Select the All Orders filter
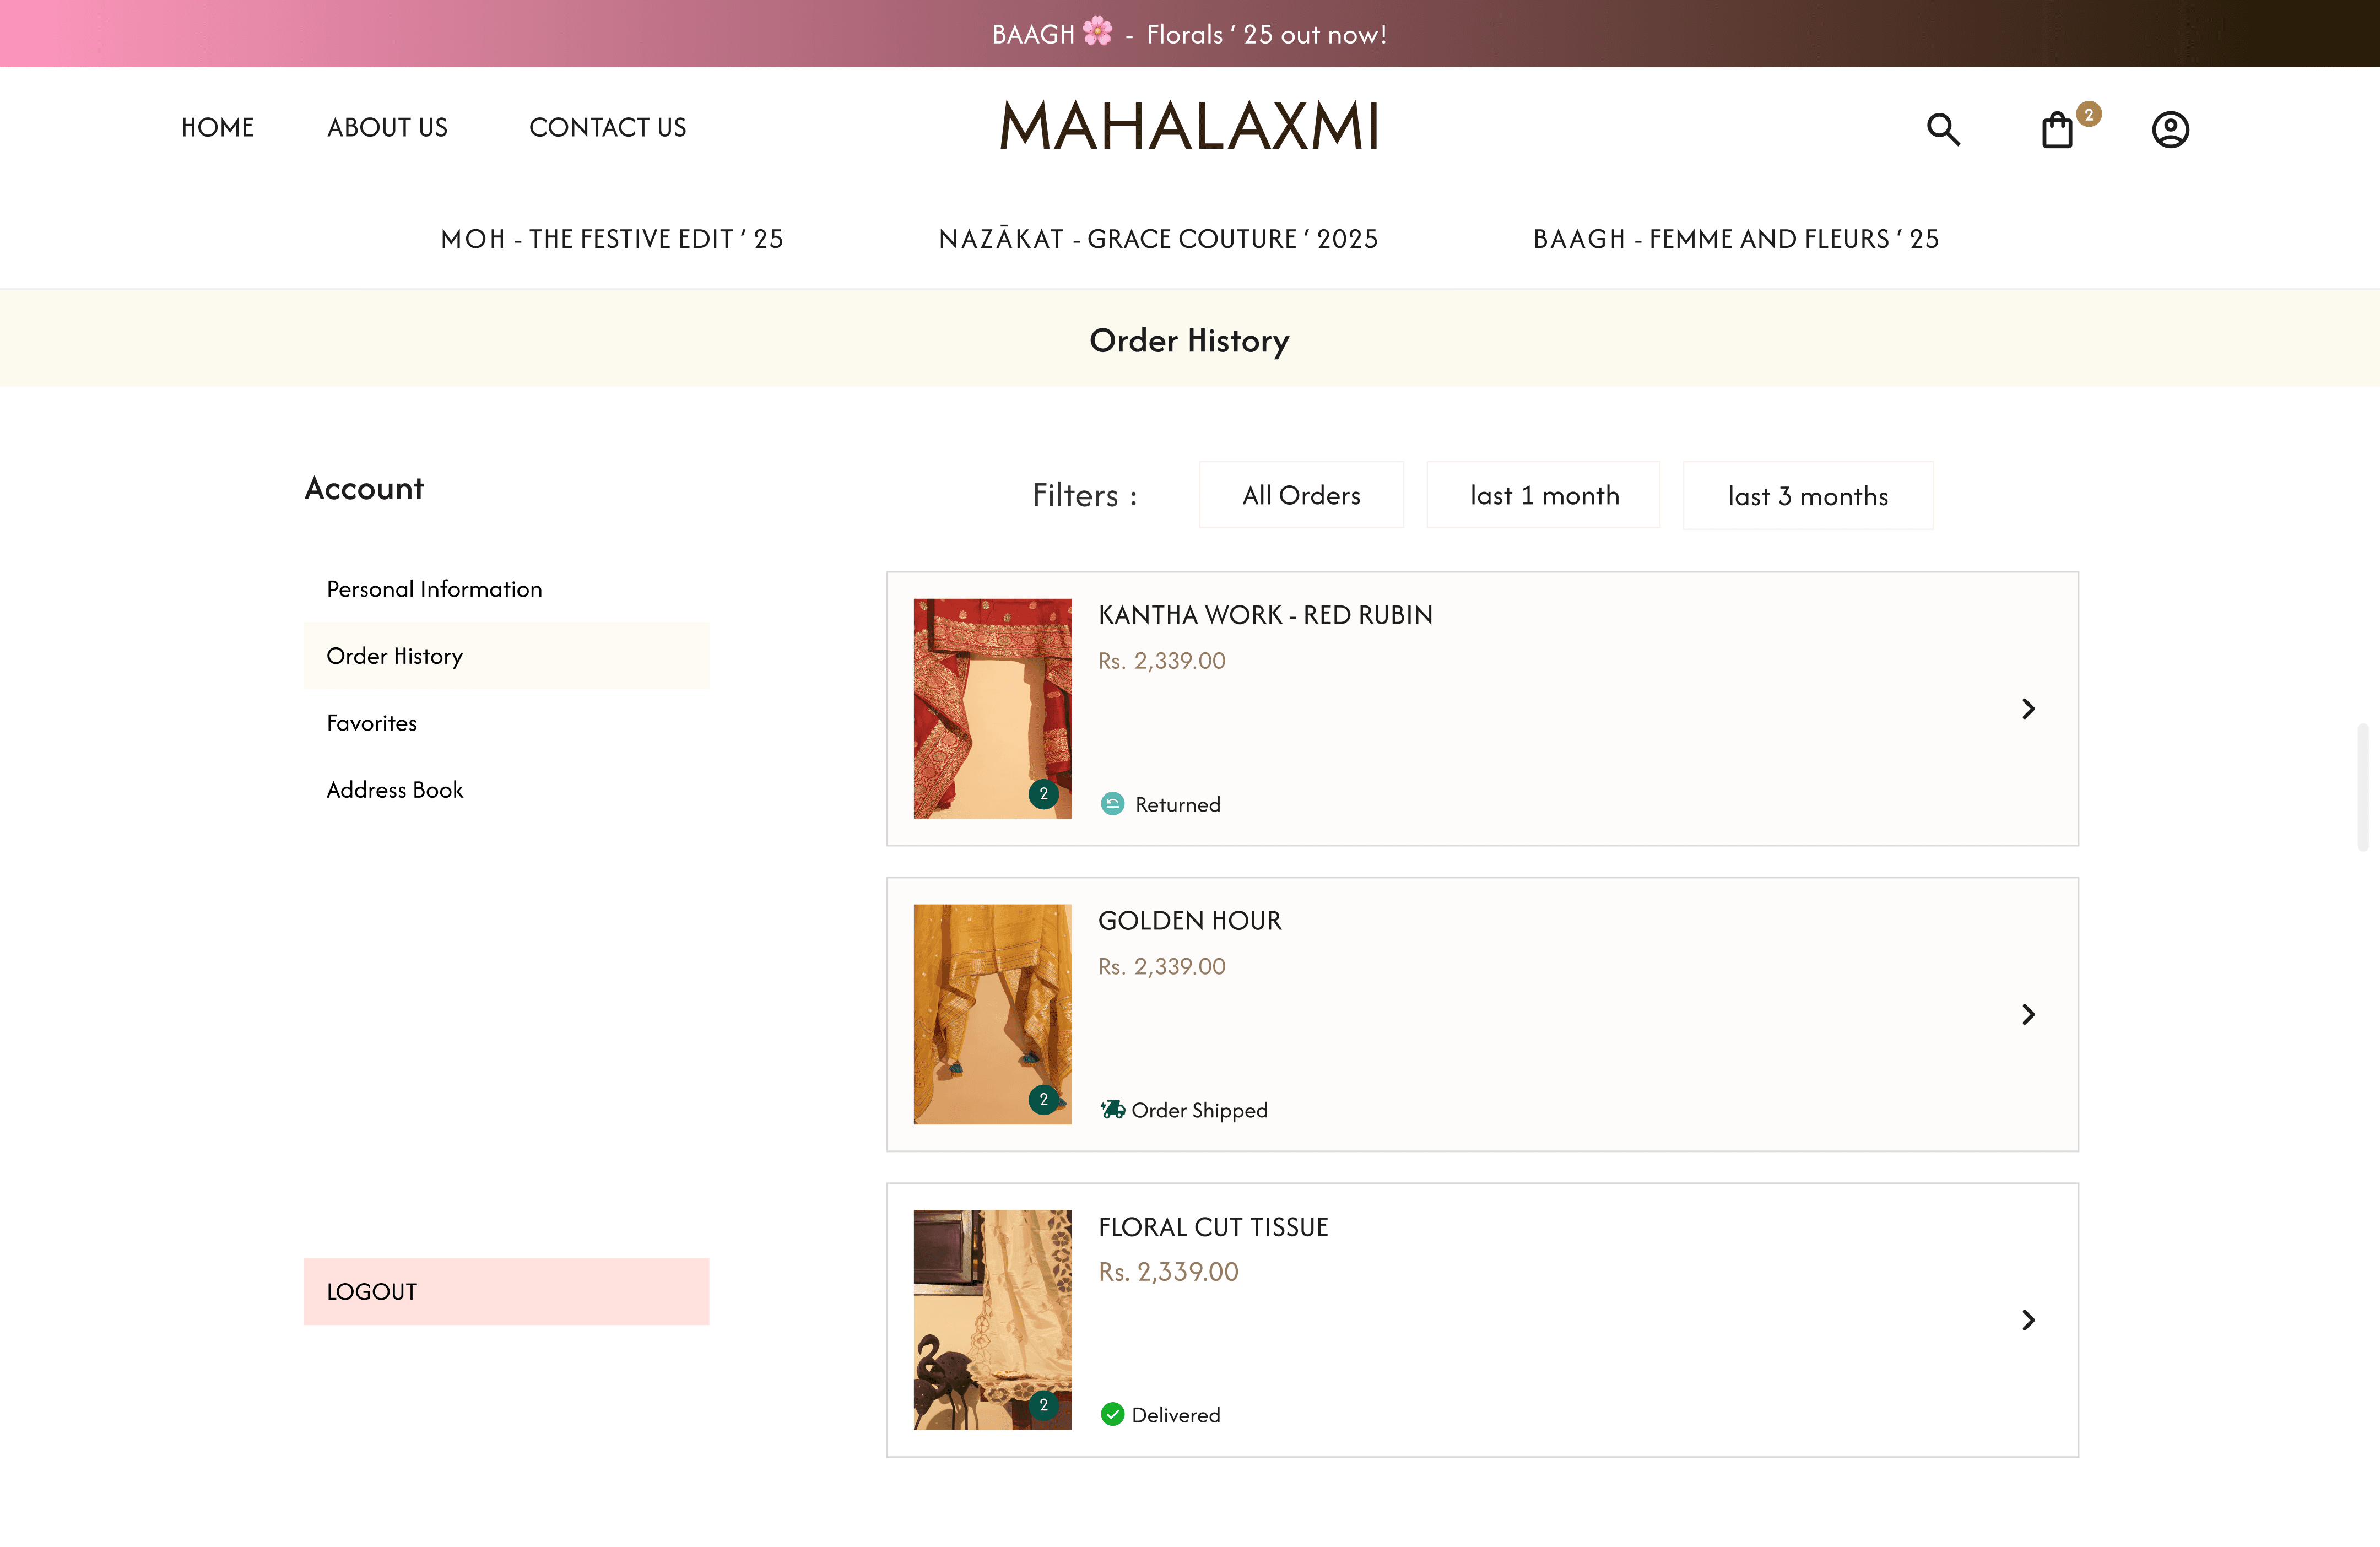 pyautogui.click(x=1301, y=495)
